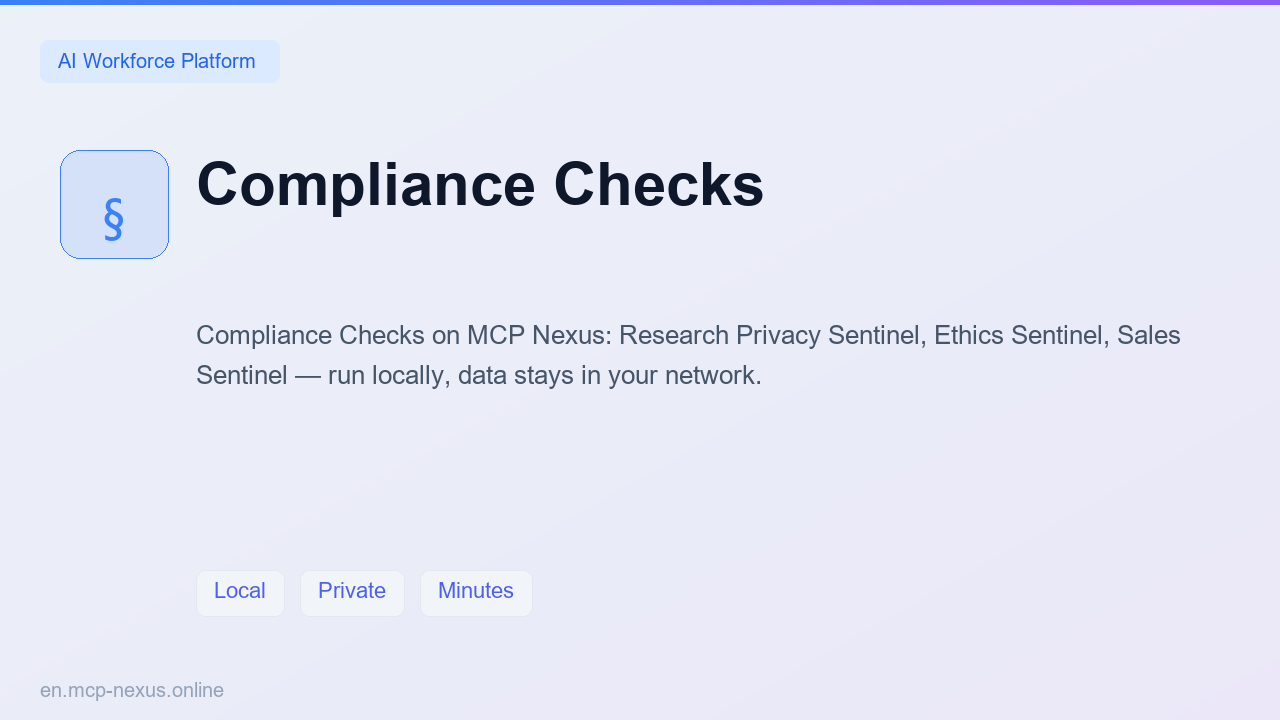This screenshot has width=1280, height=720.
Task: Click the section sign compliance icon
Action: tap(114, 204)
